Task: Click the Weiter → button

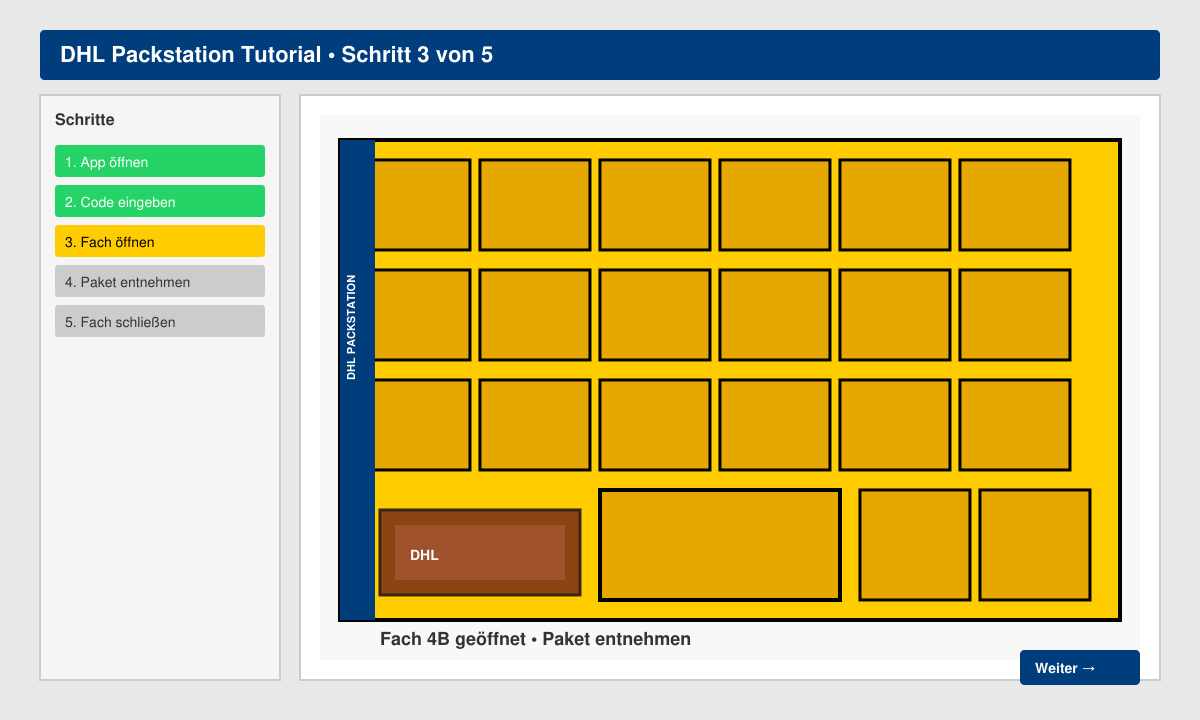Action: click(1080, 668)
